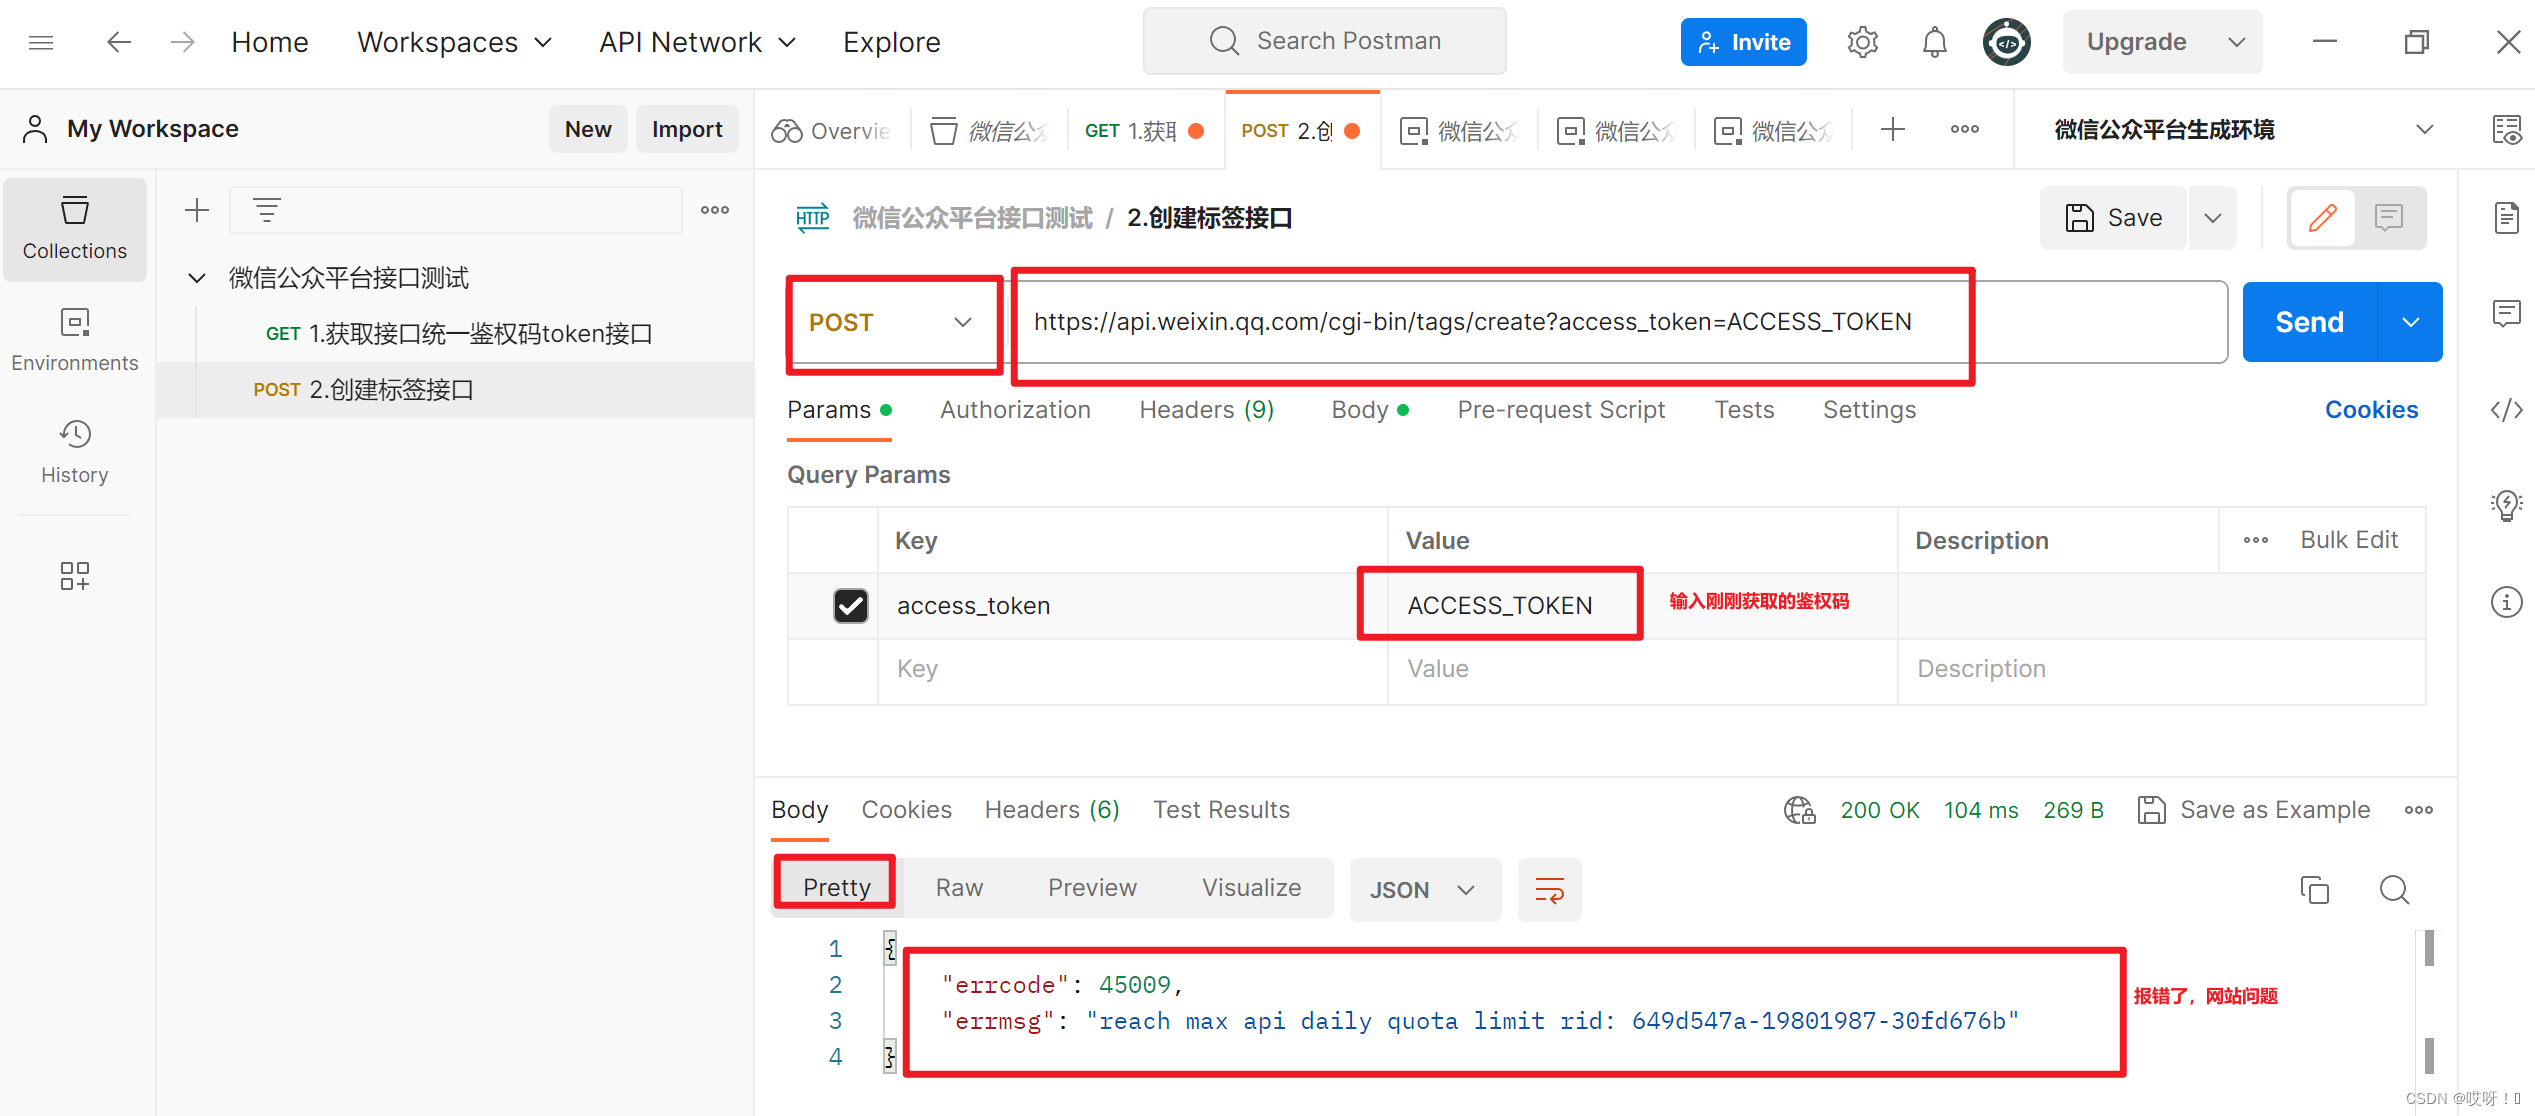Go back with the left arrow

(119, 42)
